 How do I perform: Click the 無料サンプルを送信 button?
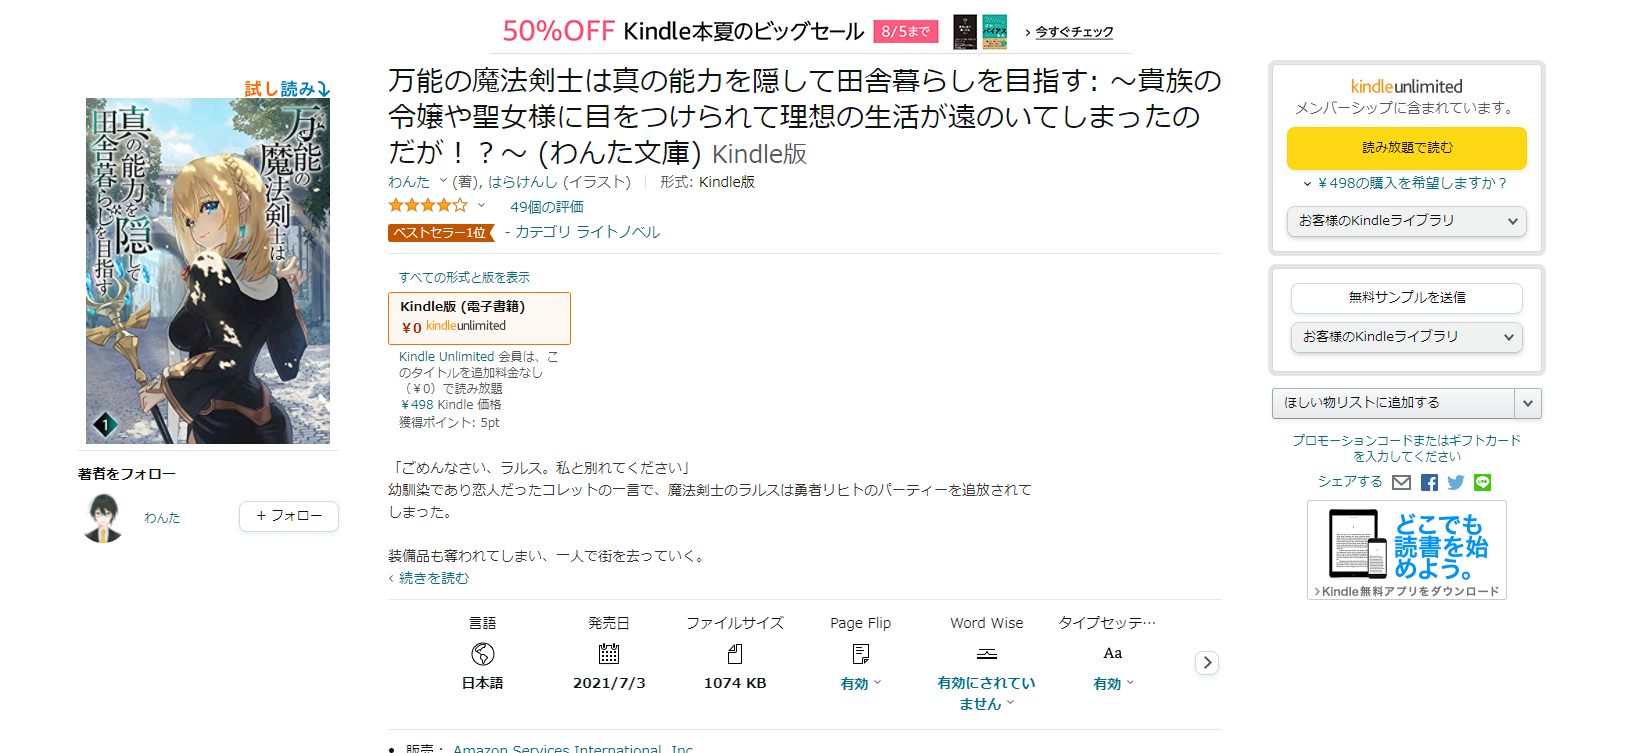click(1406, 298)
